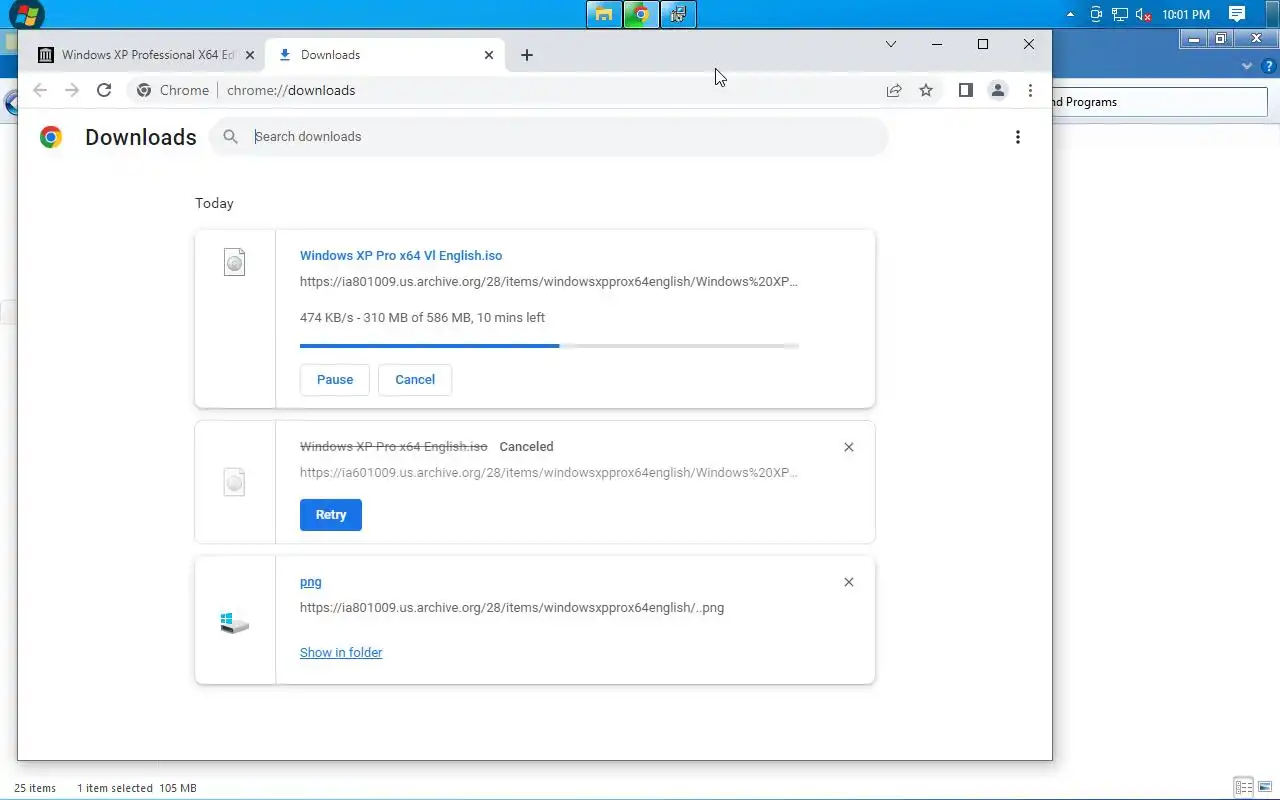Go forward to the next page
The width and height of the screenshot is (1280, 800).
click(x=72, y=90)
